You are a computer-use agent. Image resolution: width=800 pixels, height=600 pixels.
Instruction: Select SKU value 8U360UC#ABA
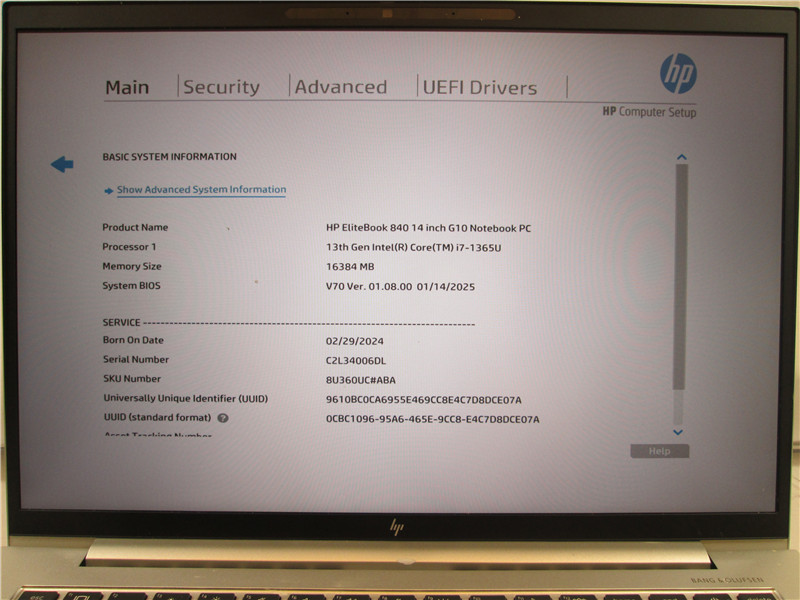coord(361,380)
